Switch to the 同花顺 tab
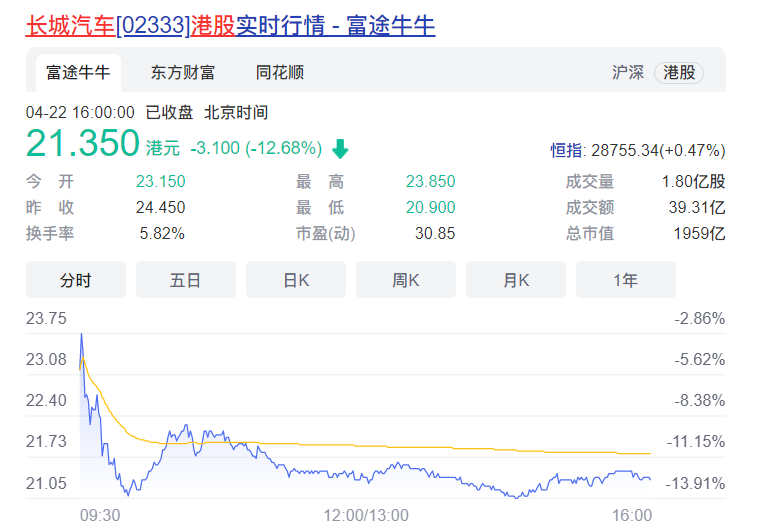761x530 pixels. [280, 73]
